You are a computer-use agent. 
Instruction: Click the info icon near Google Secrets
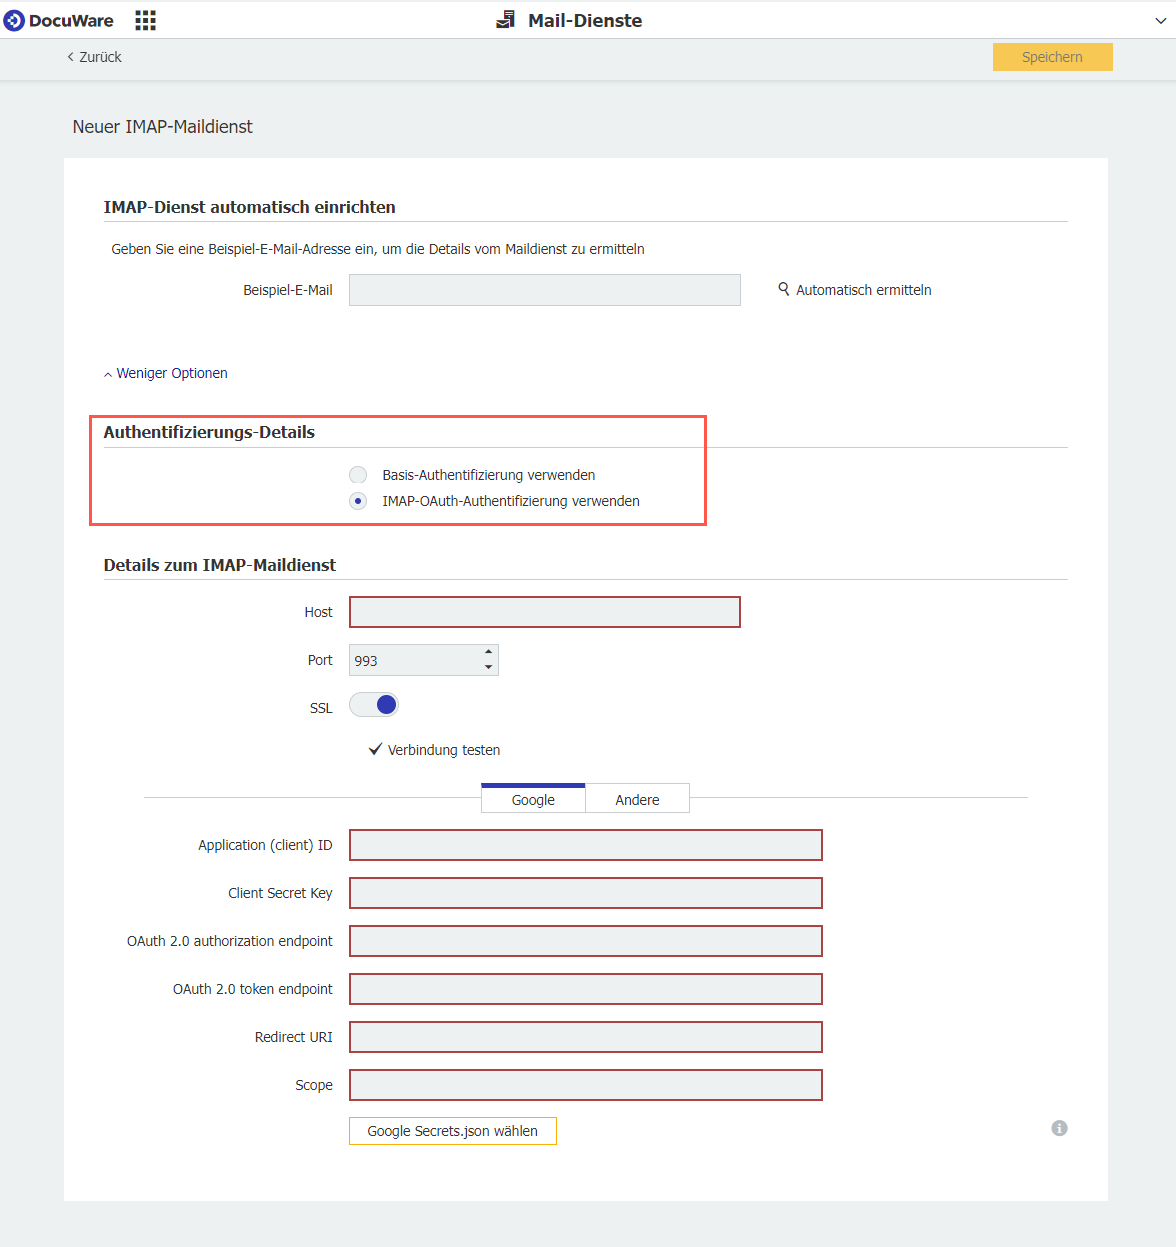coord(1059,1128)
